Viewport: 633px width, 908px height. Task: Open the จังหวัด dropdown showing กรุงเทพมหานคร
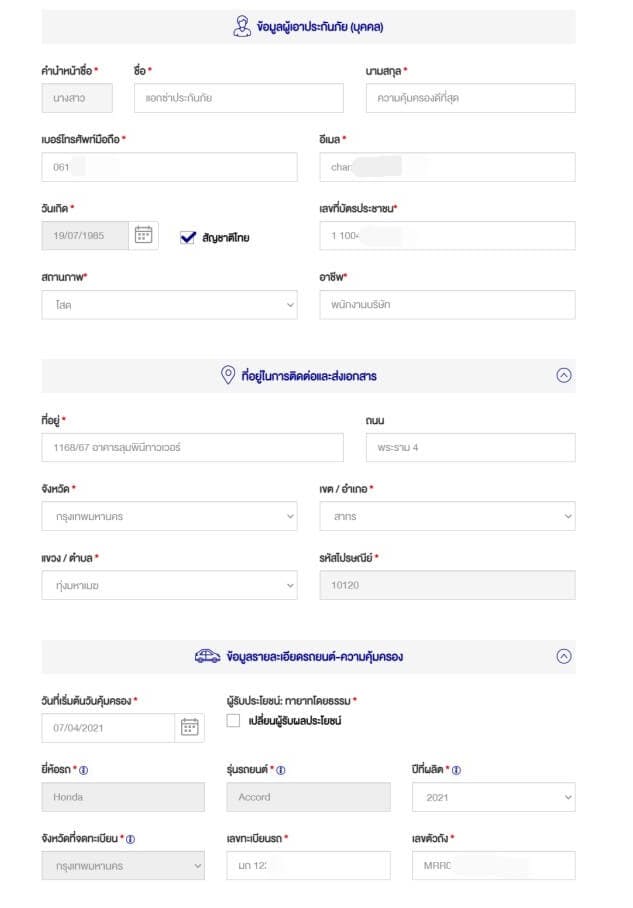[x=169, y=516]
